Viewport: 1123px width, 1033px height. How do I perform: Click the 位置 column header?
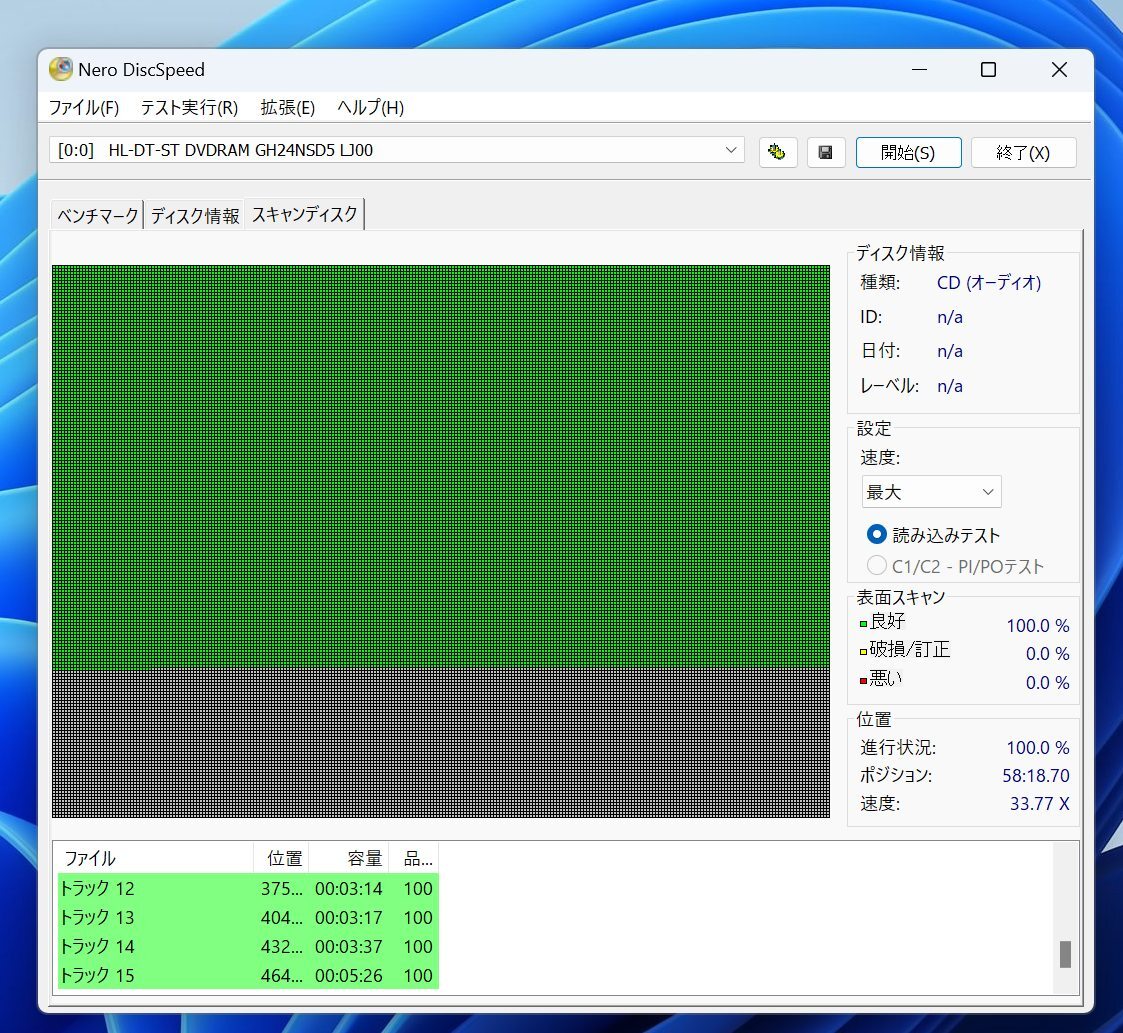click(281, 858)
